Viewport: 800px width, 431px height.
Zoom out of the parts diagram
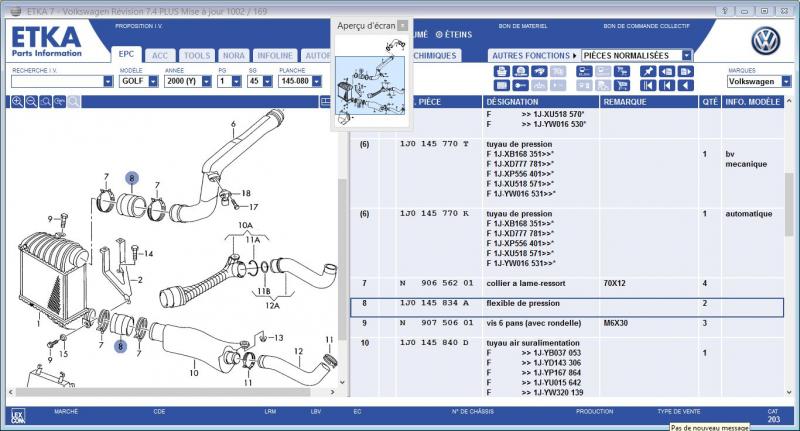(31, 102)
